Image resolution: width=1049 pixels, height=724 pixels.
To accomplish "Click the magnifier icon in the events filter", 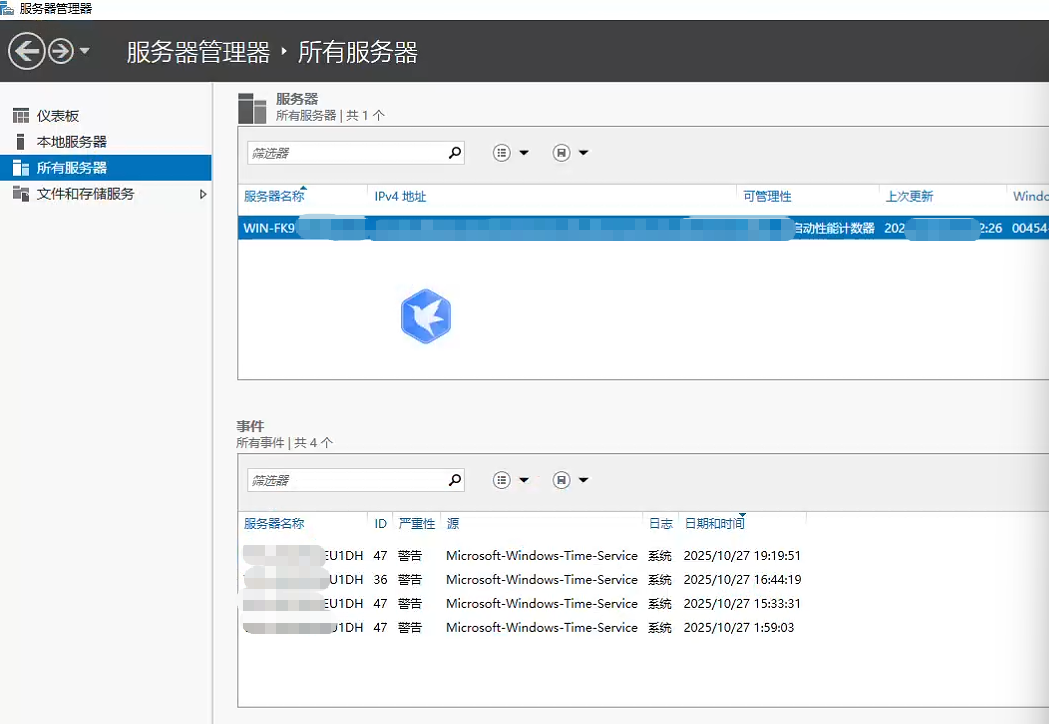I will click(x=455, y=479).
